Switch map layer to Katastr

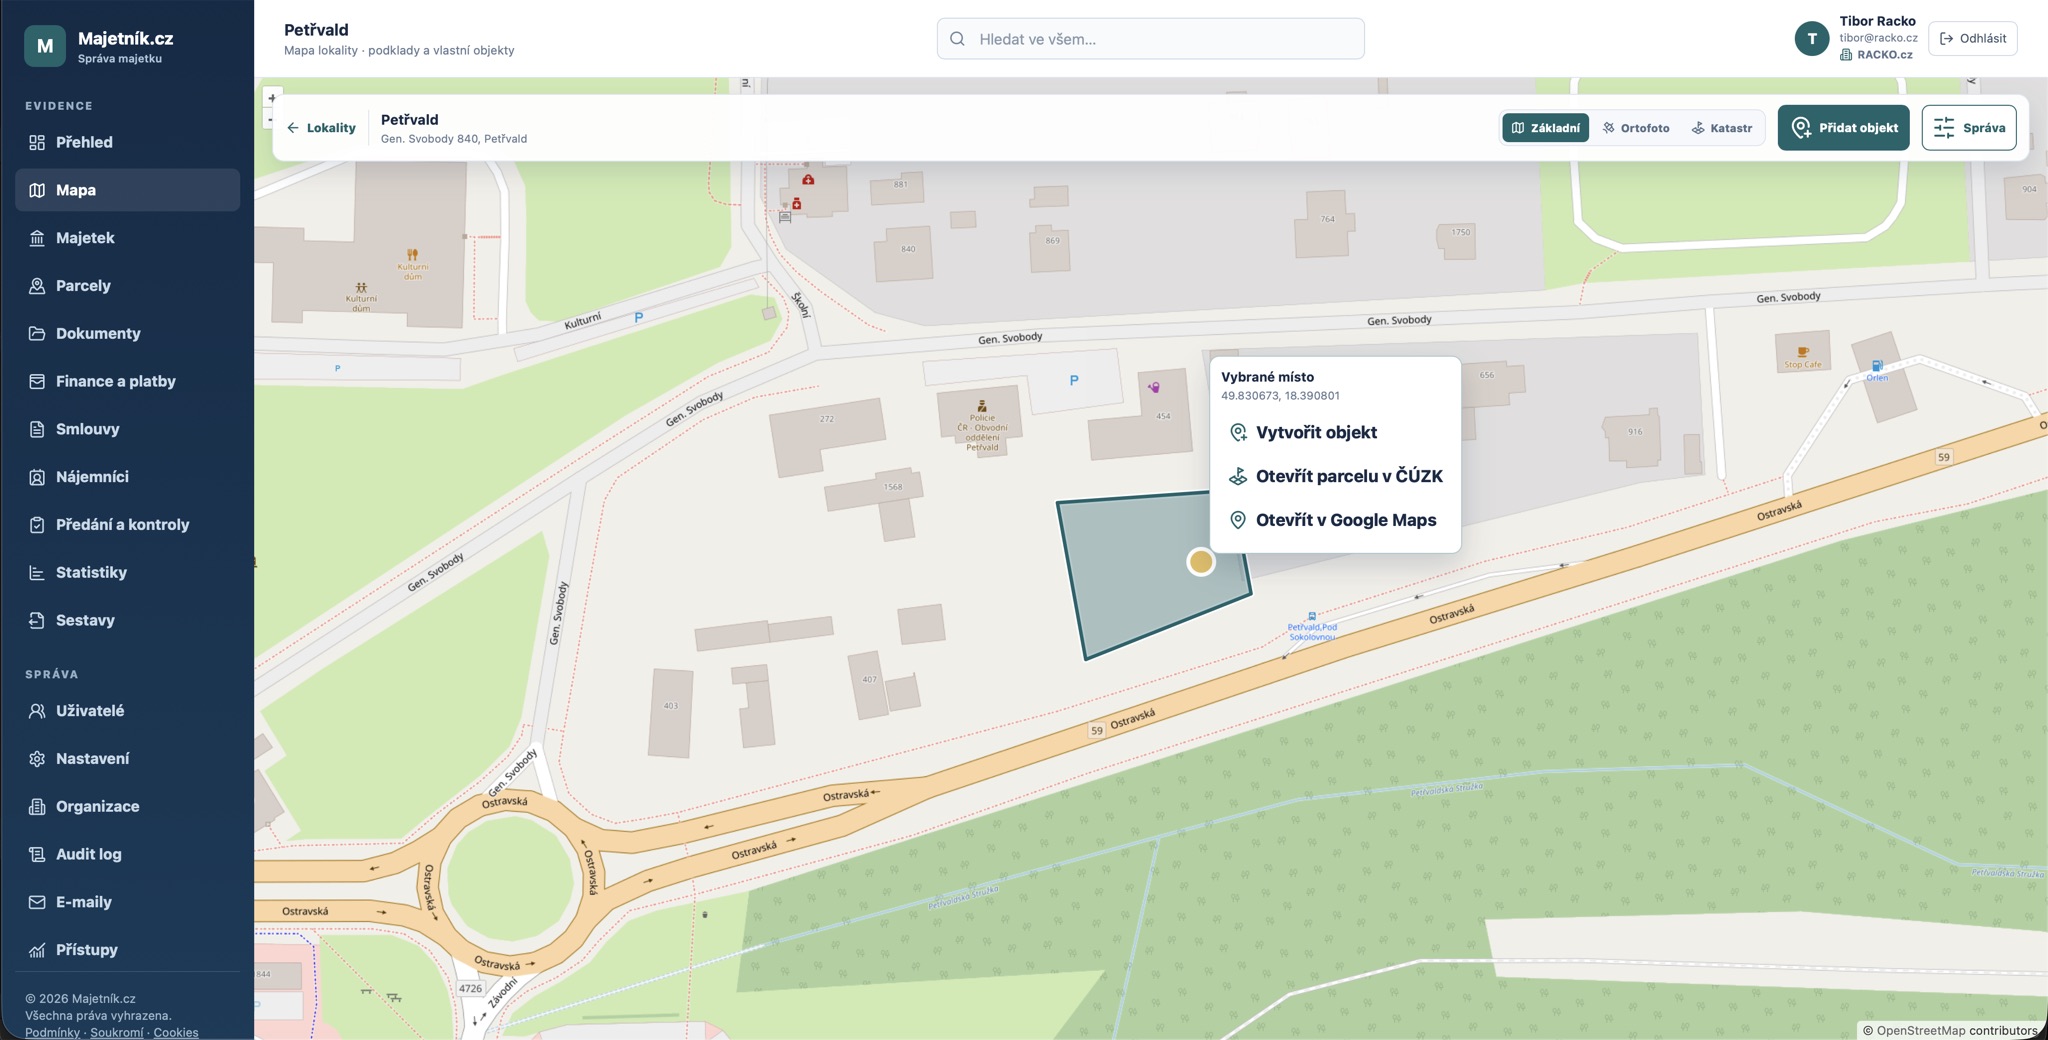(1722, 128)
